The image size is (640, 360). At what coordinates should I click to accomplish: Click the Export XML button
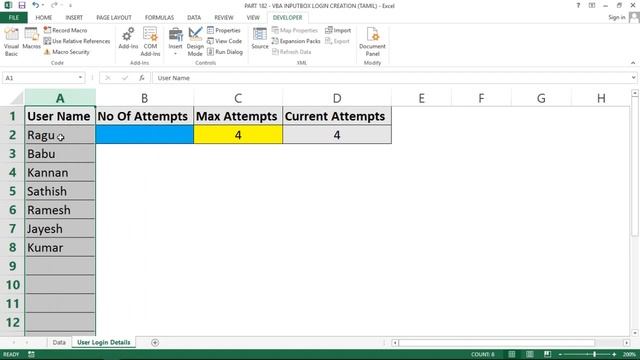point(338,41)
